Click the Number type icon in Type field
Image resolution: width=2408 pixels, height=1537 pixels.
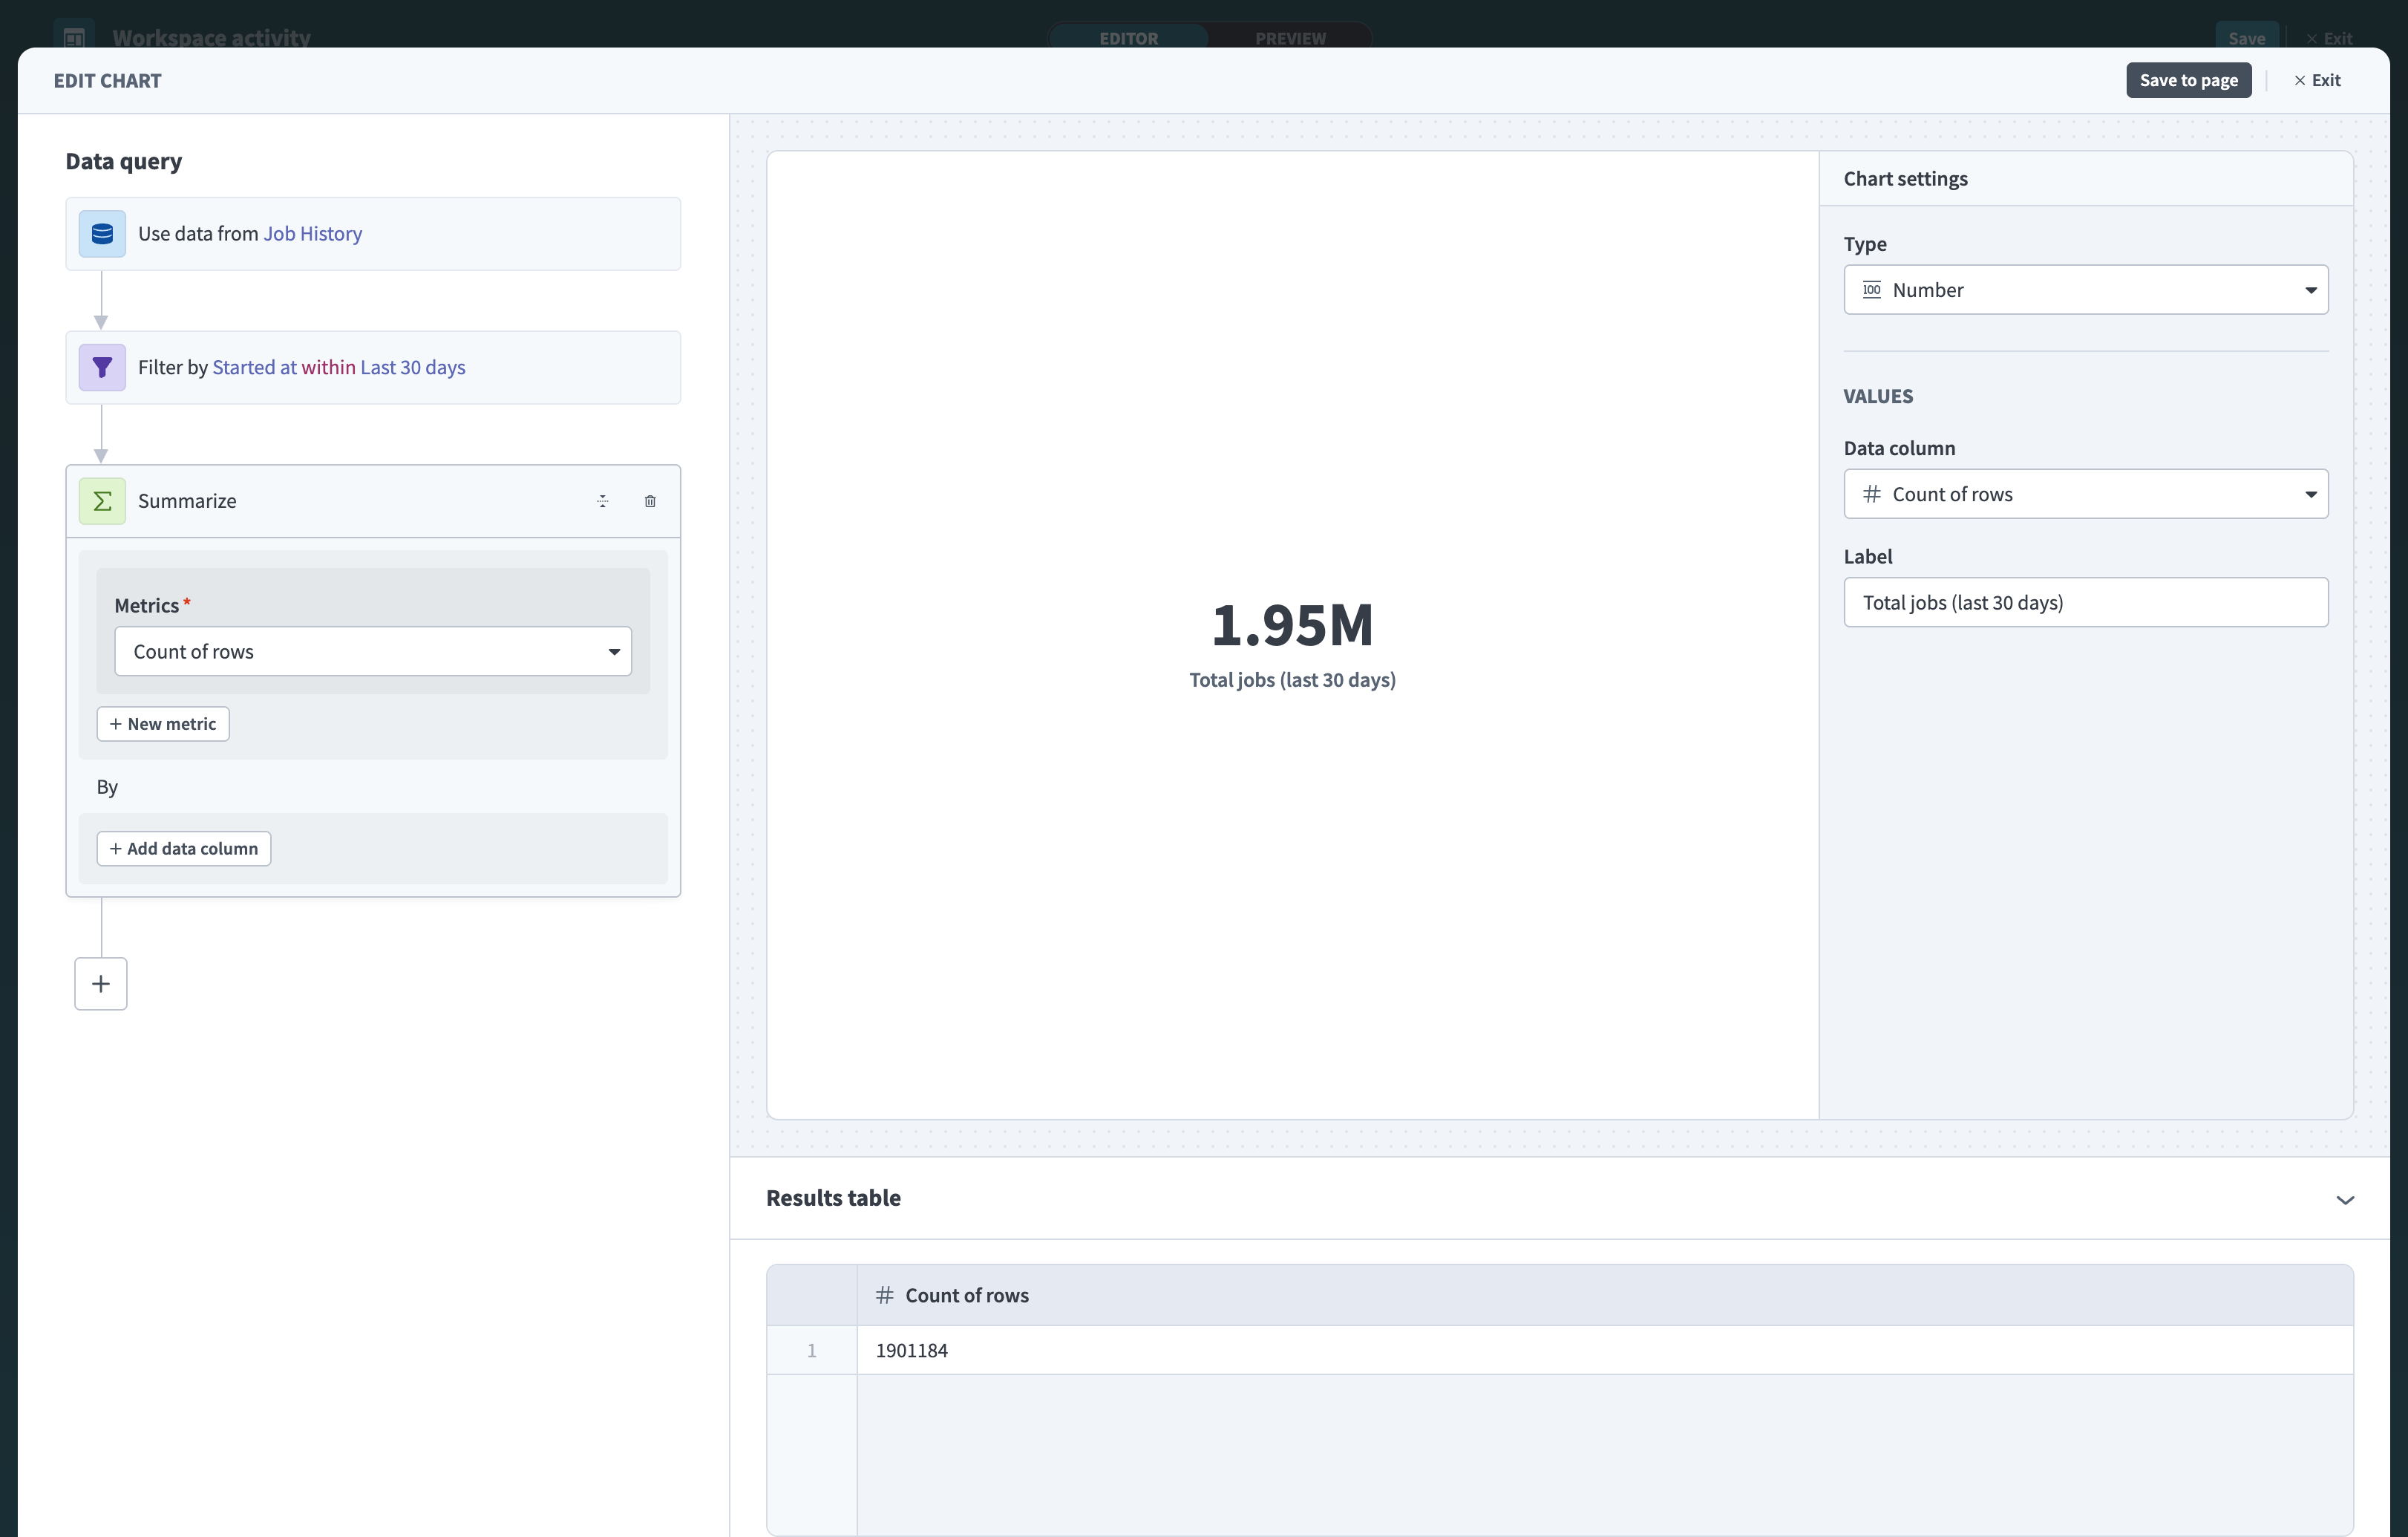1871,290
